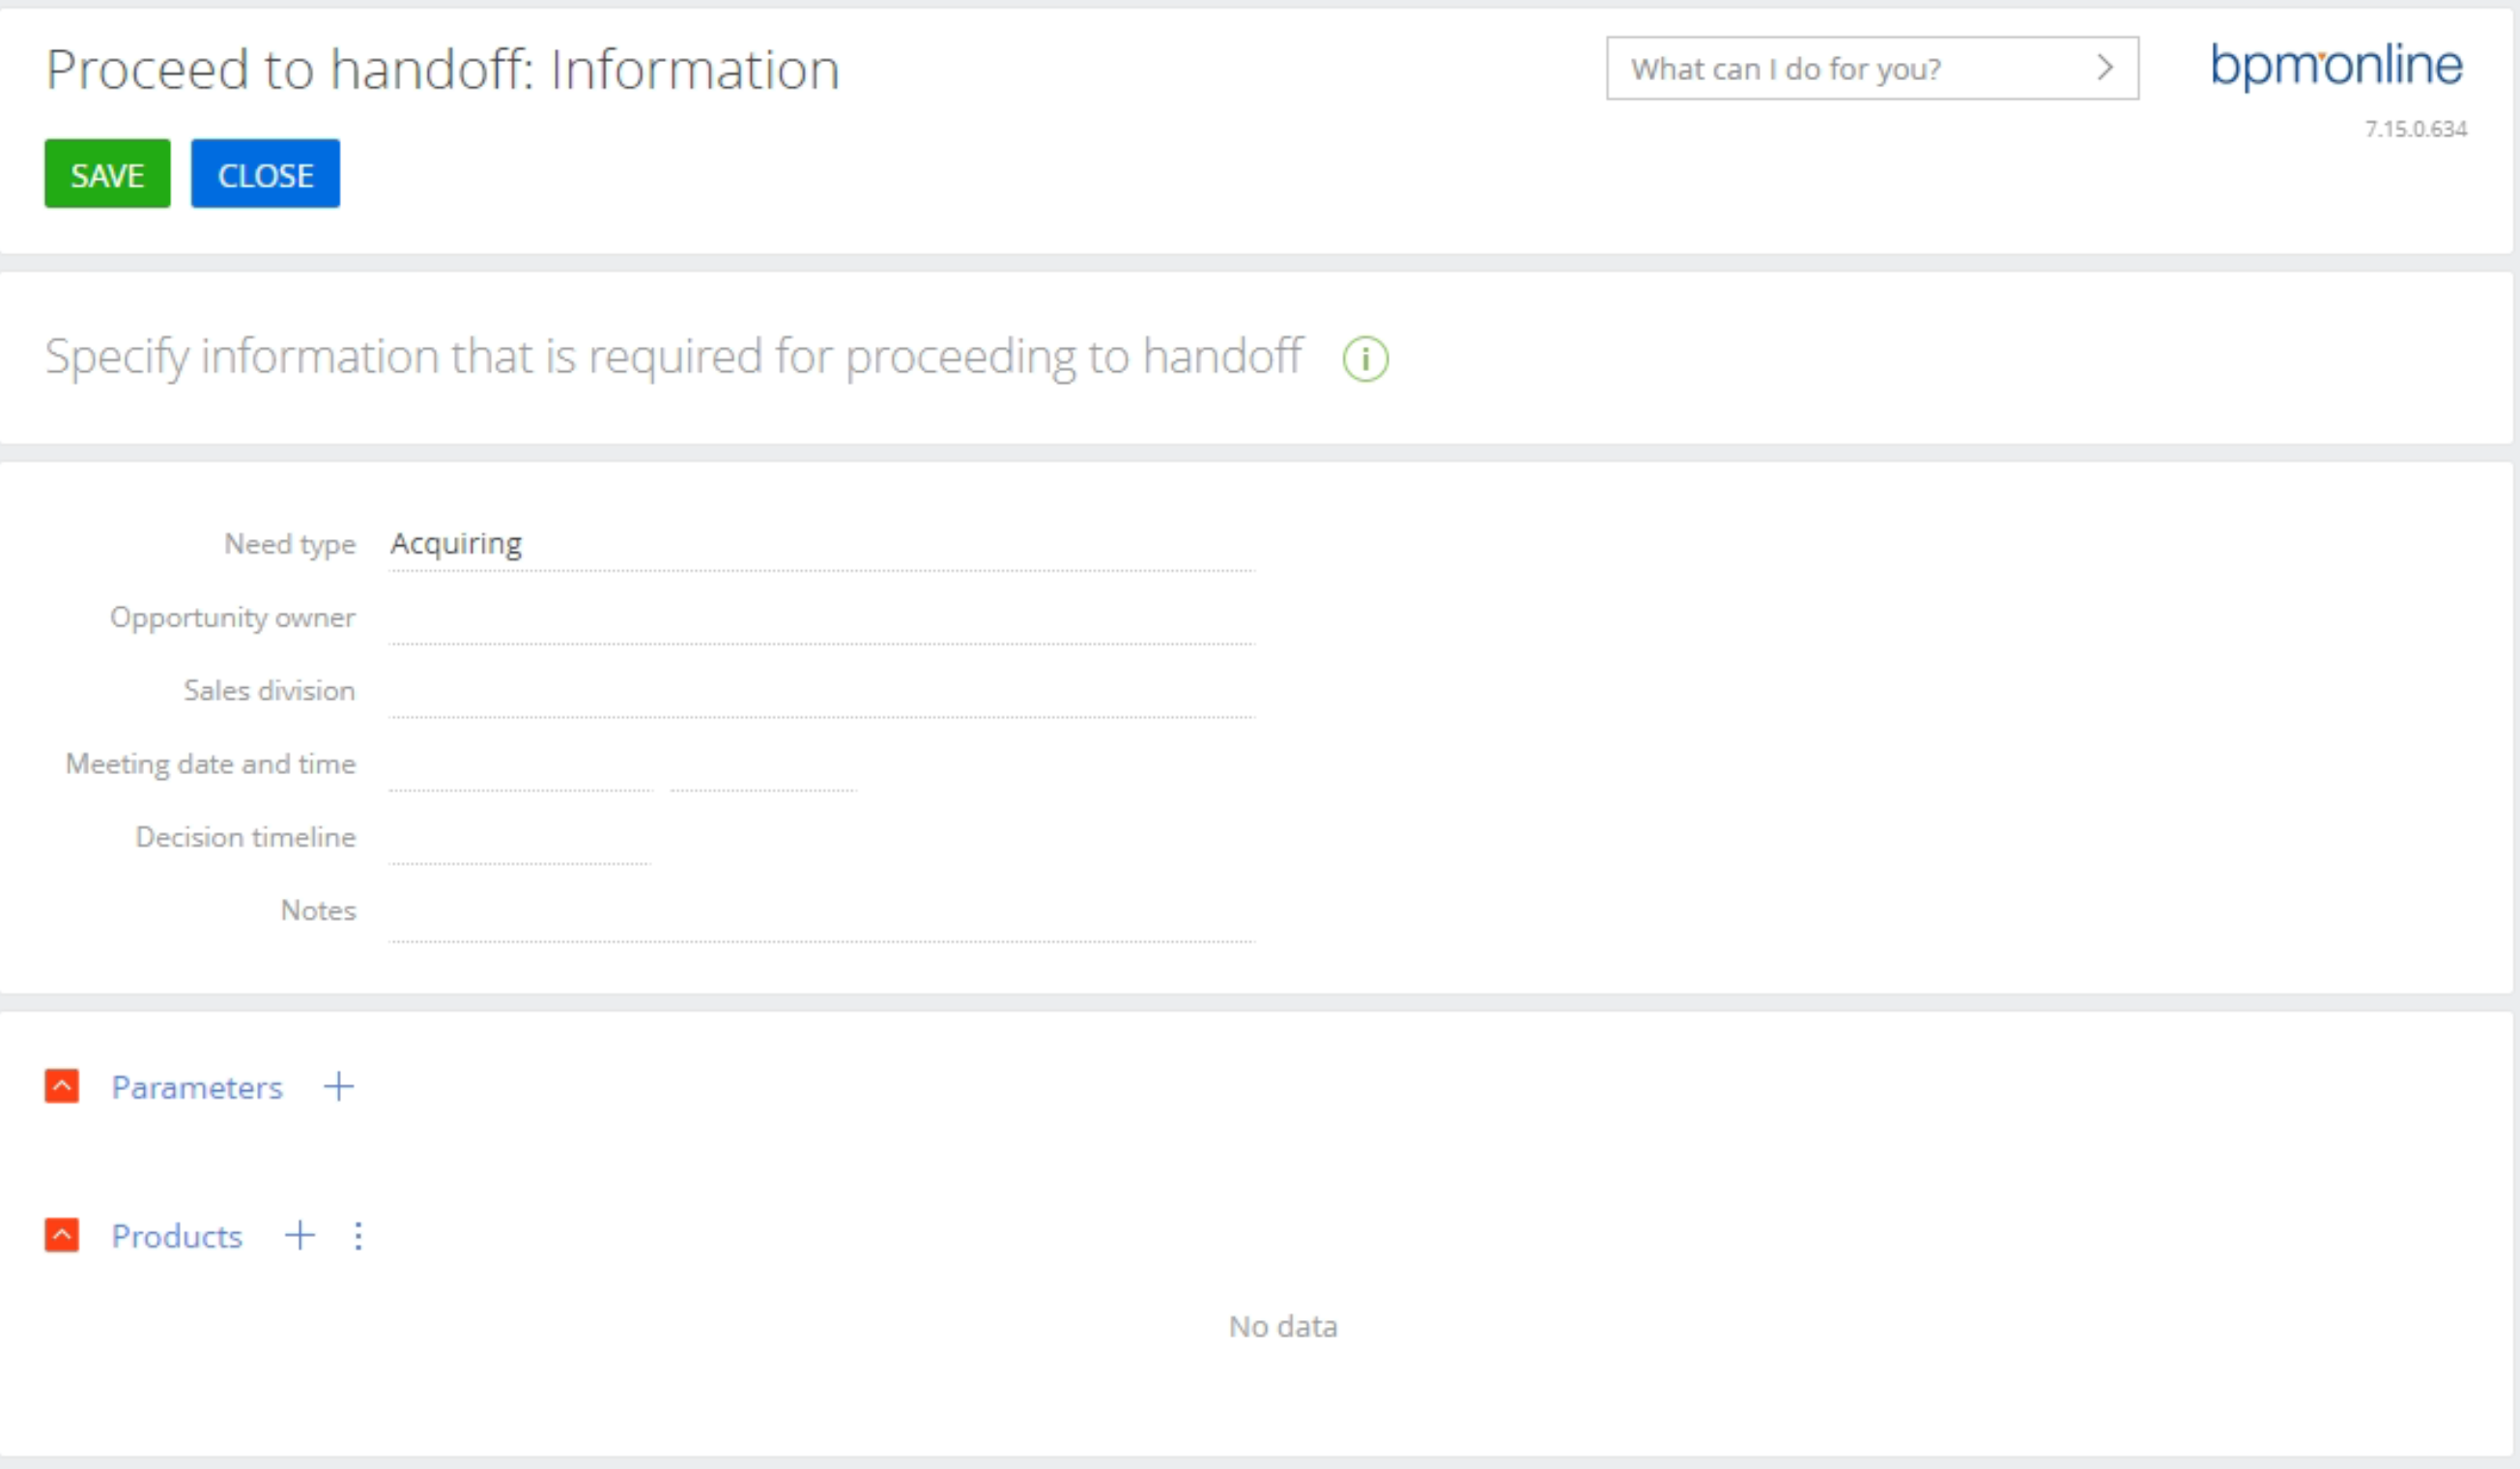This screenshot has height=1469, width=2520.
Task: Select the Opportunity owner field
Action: pos(821,618)
